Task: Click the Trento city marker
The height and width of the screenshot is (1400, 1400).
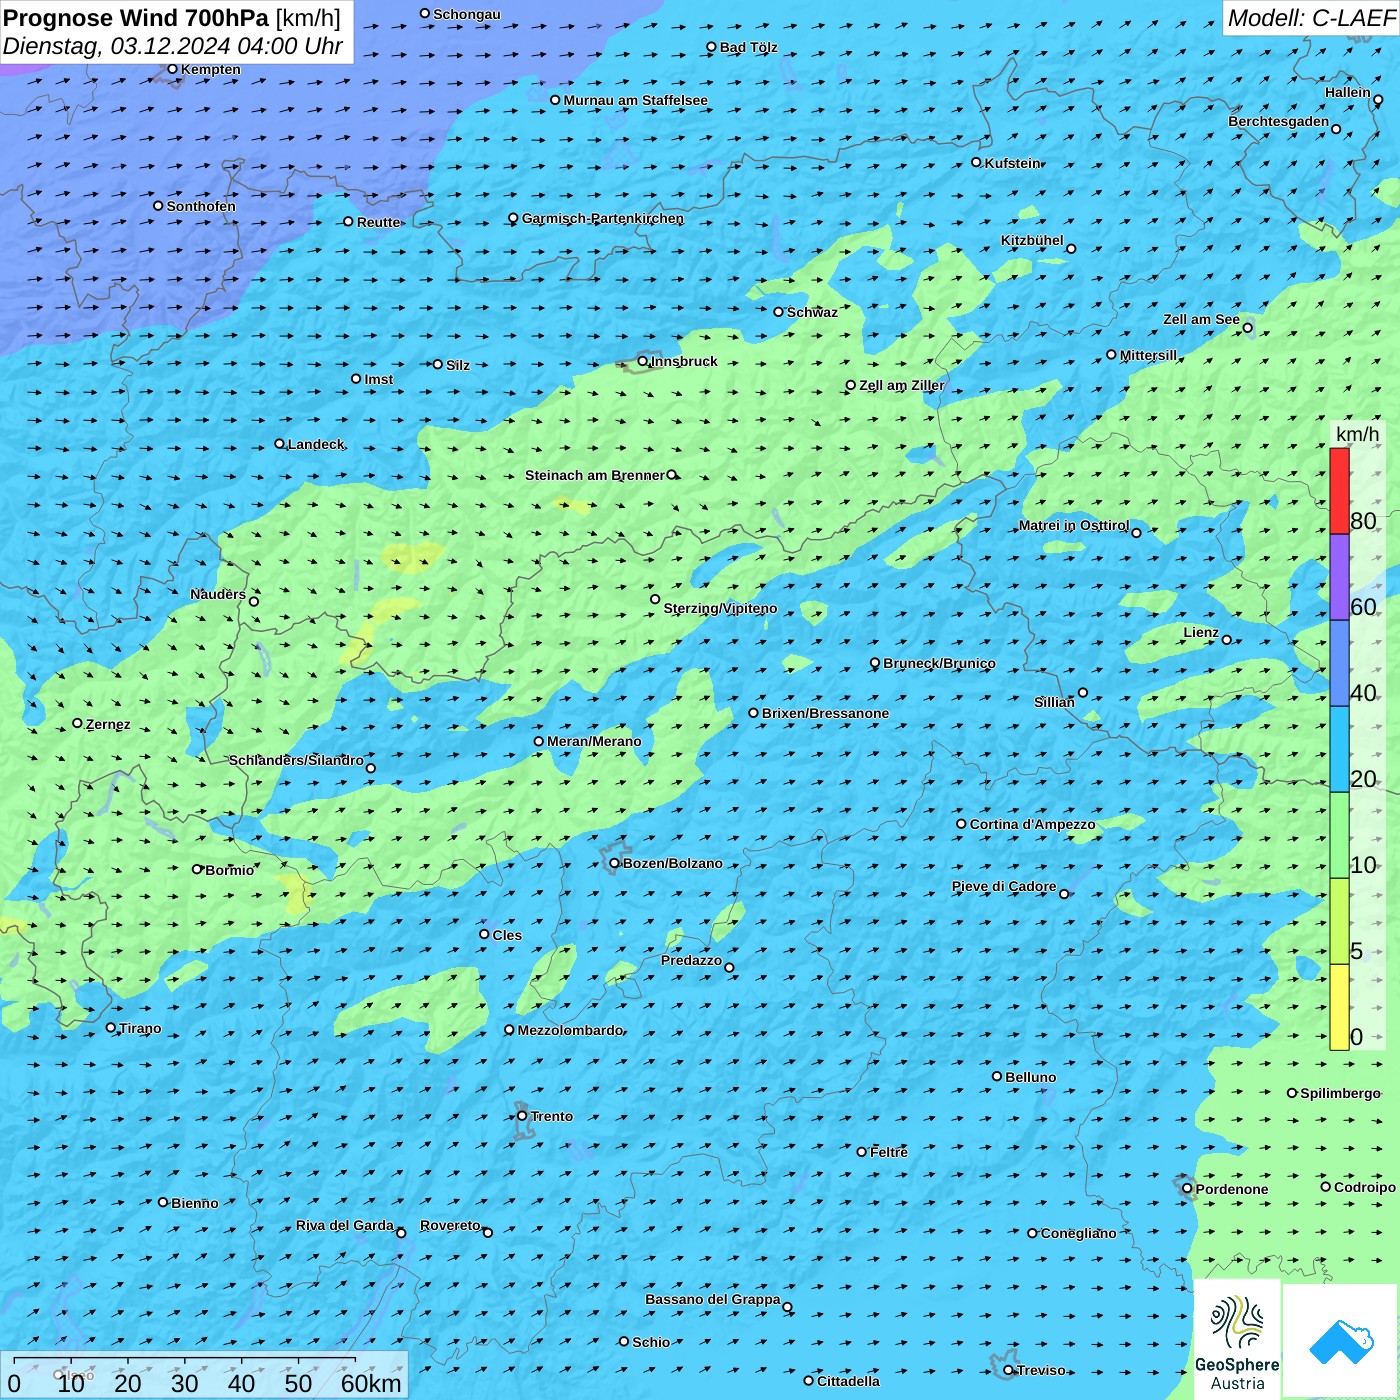Action: [x=522, y=1116]
